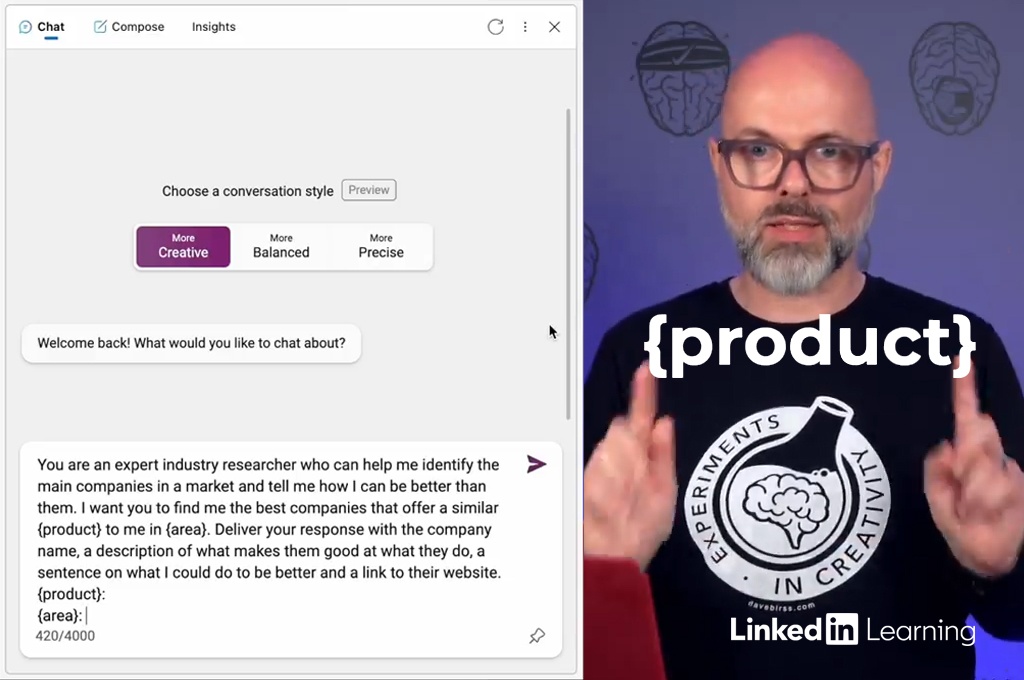Open the Chat tab

[x=42, y=27]
